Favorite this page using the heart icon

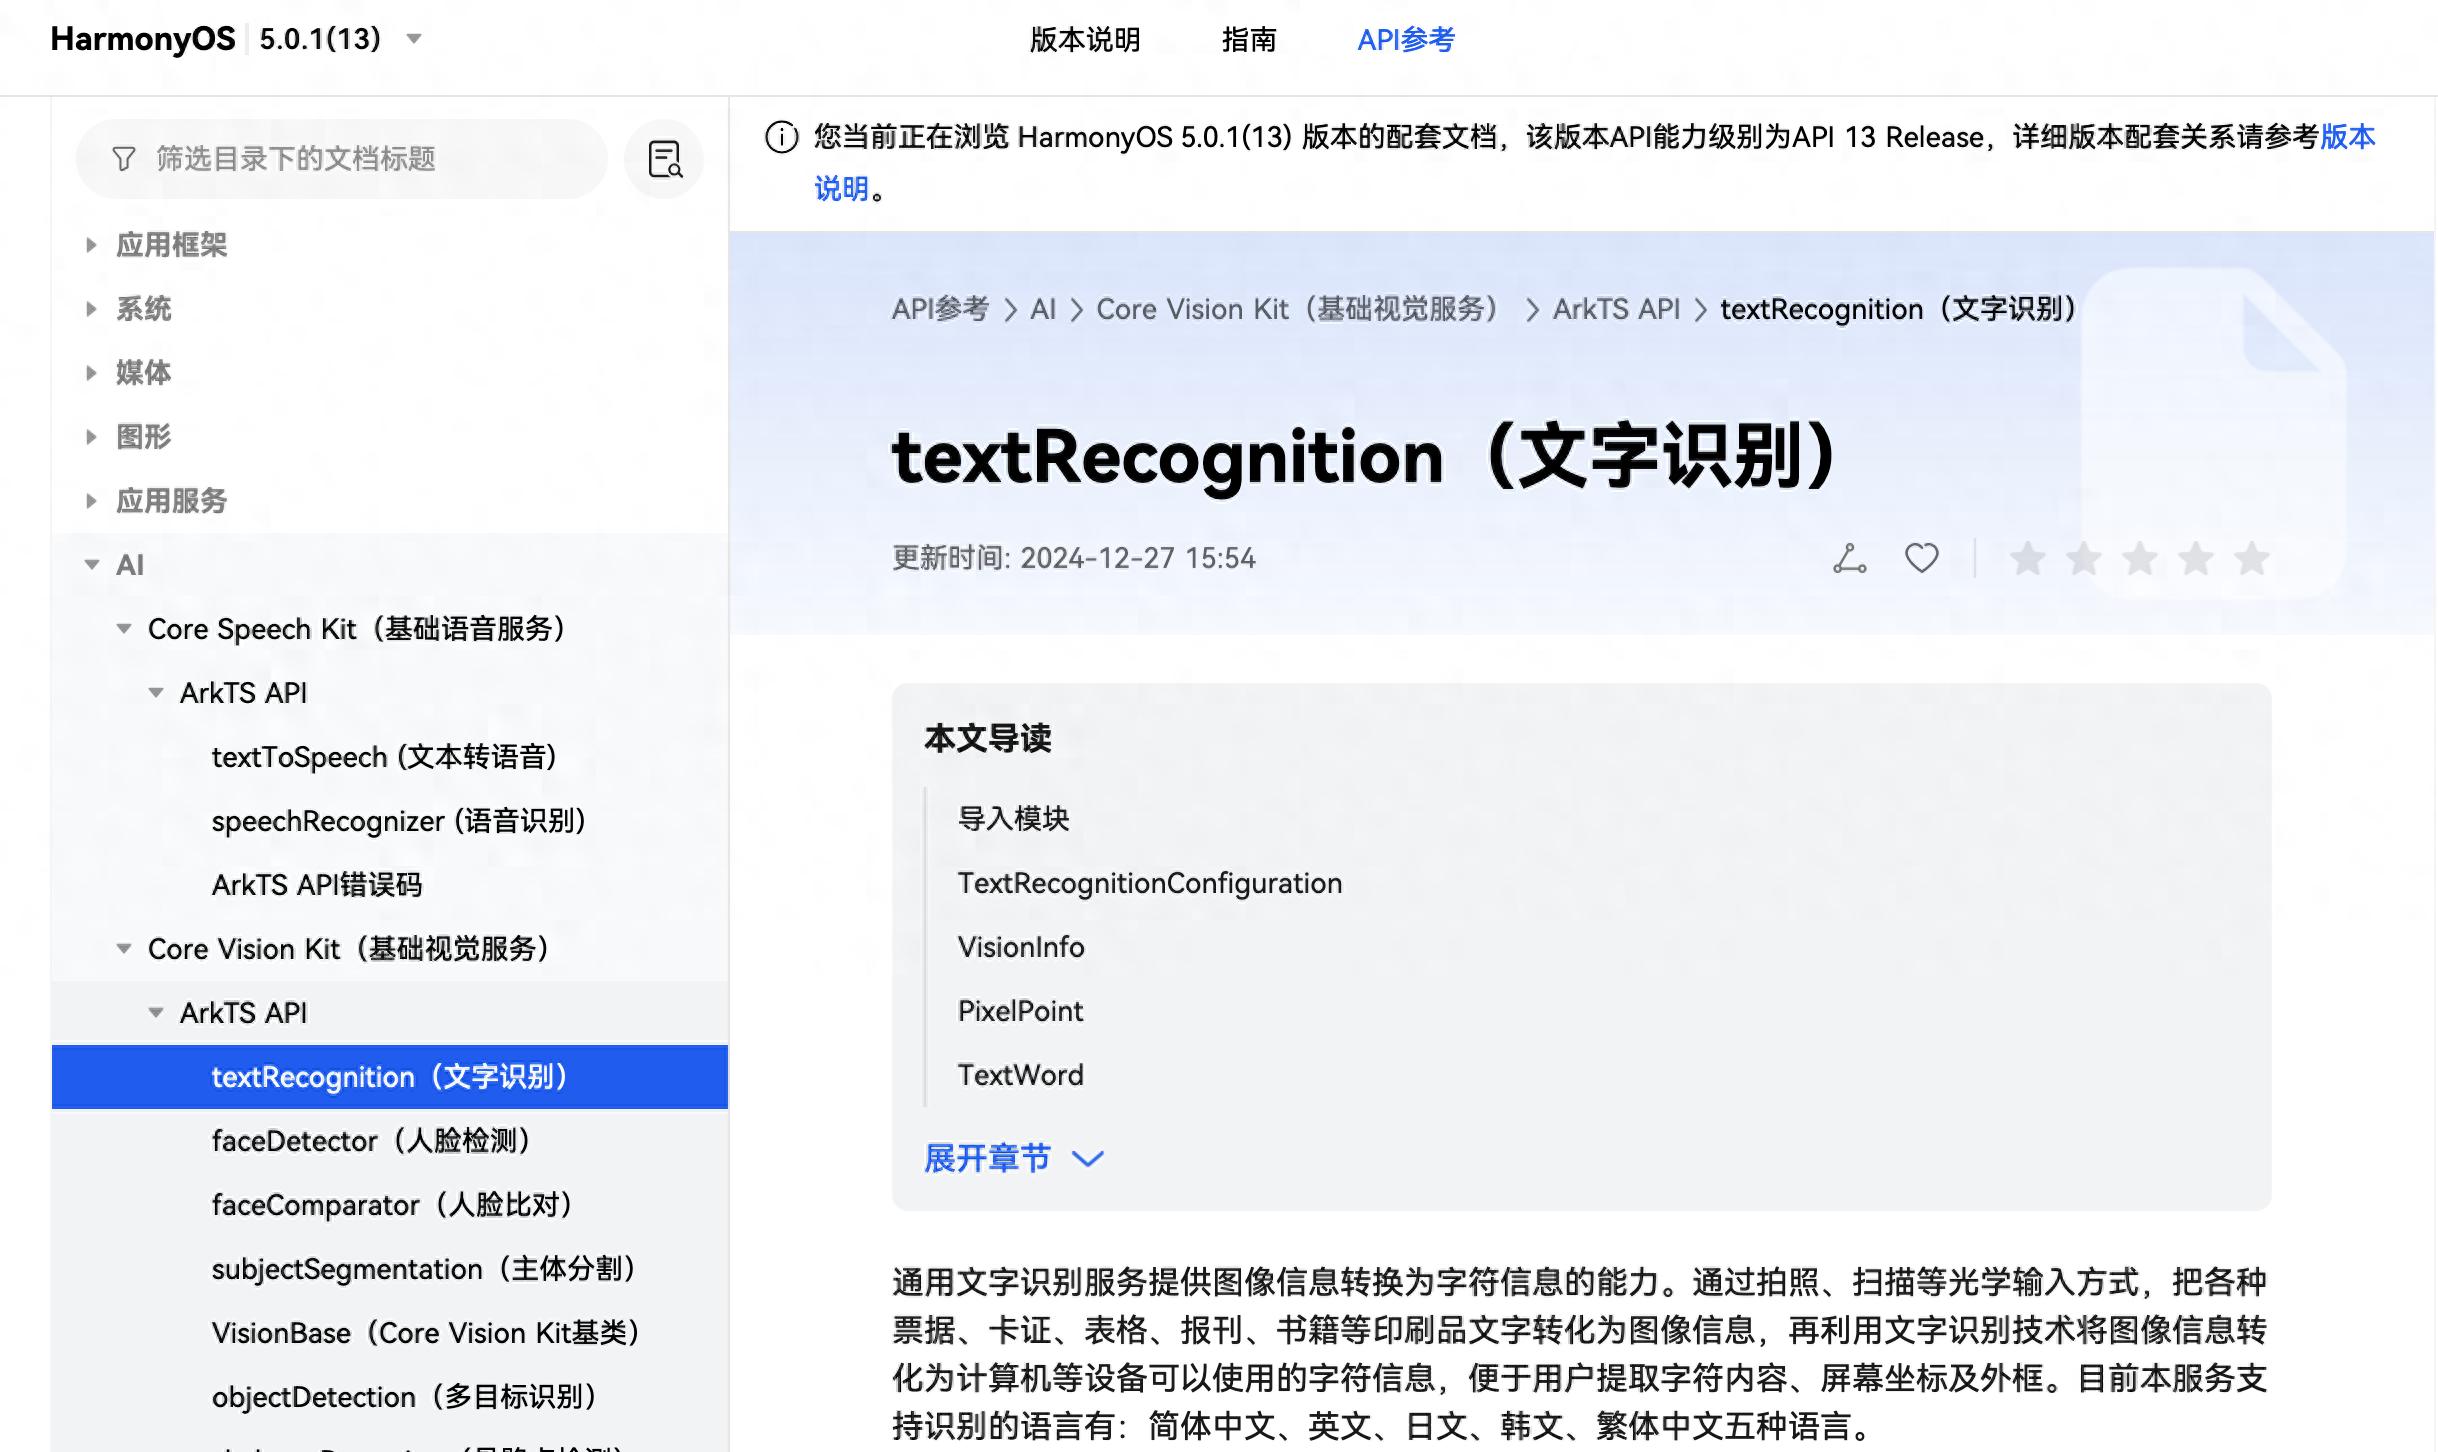tap(1920, 559)
